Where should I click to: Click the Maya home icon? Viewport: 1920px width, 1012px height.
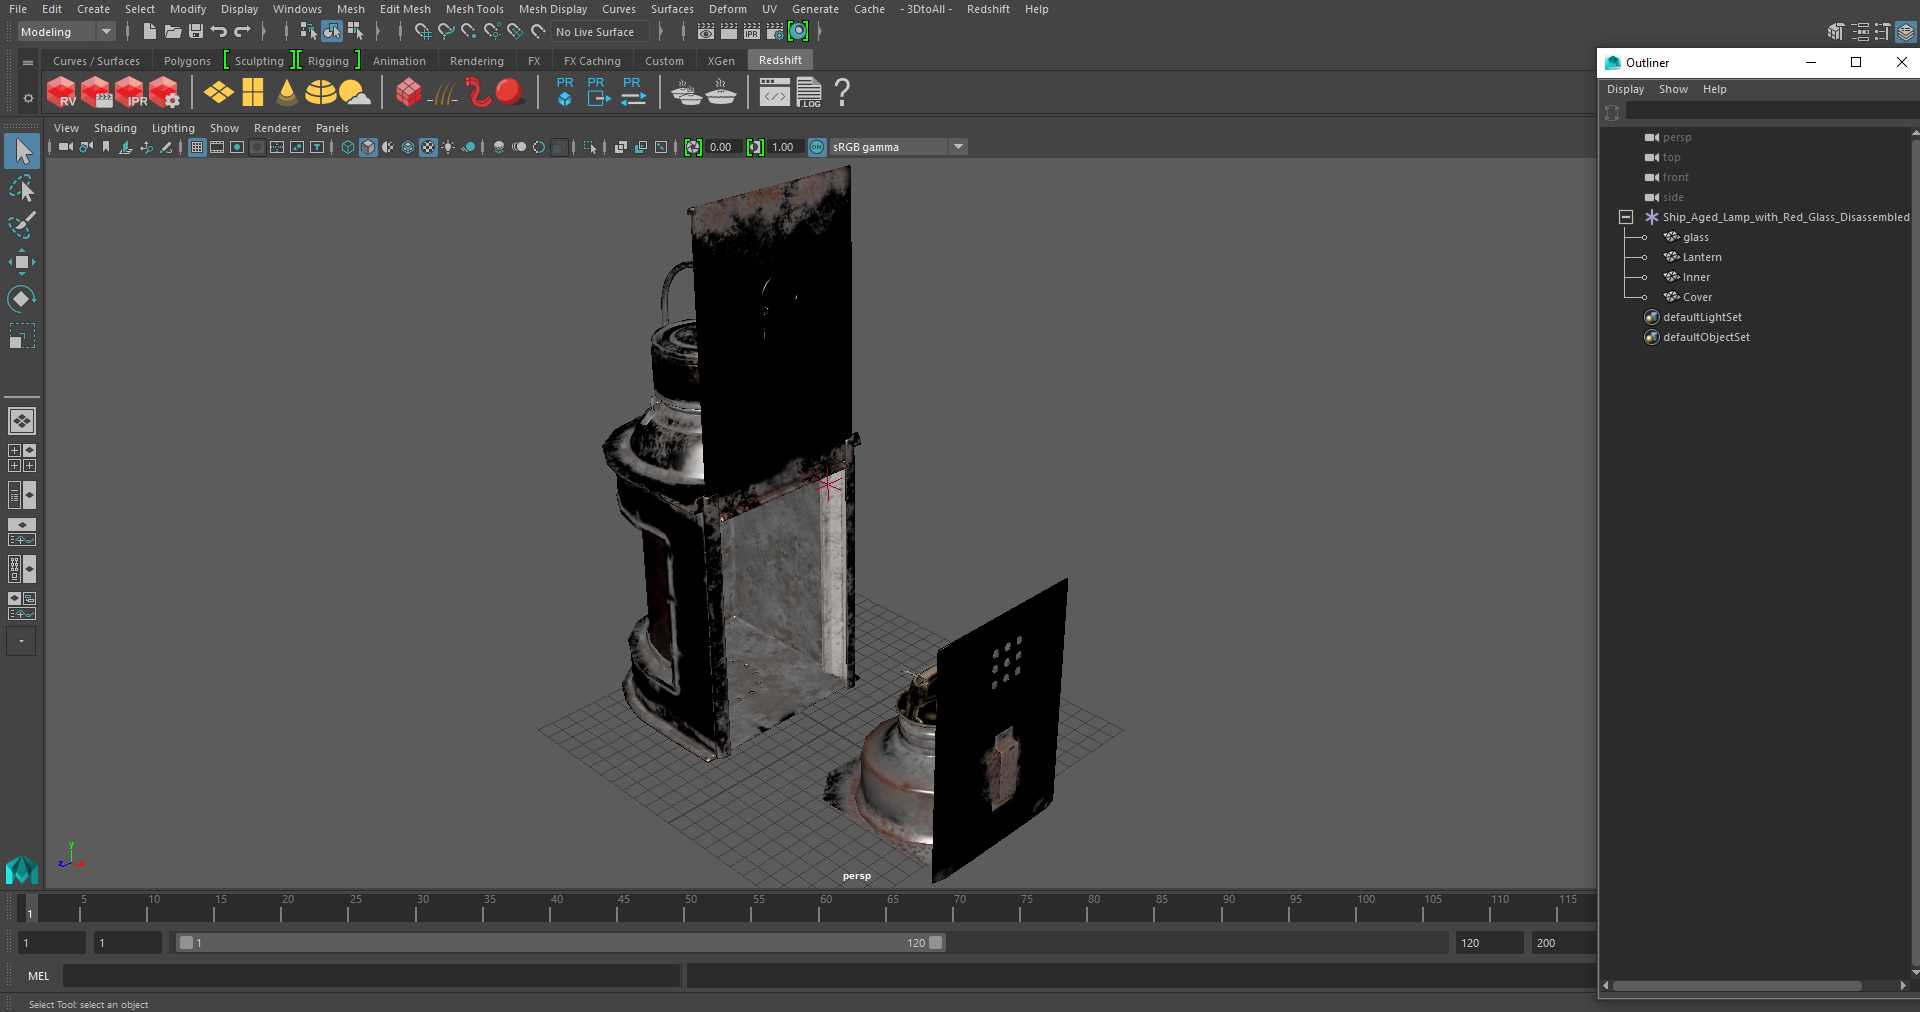[21, 870]
